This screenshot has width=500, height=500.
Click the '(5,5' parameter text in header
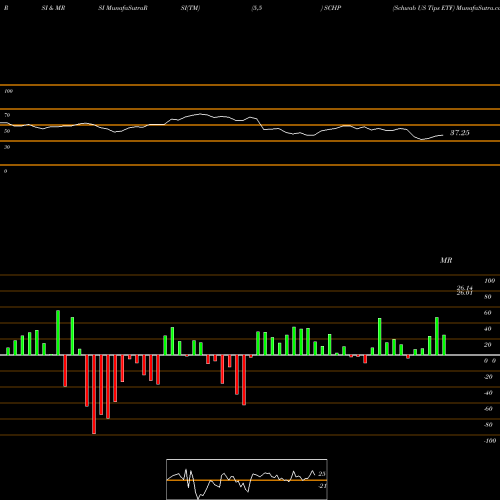[257, 8]
